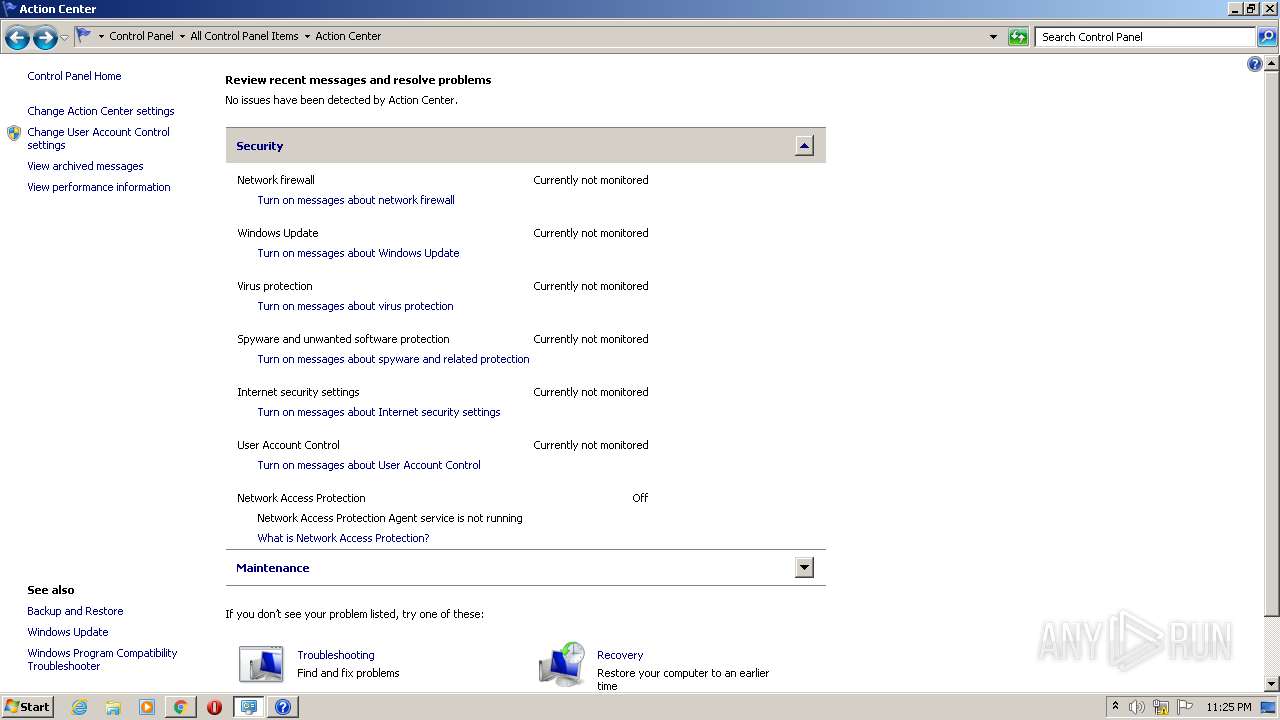
Task: Click the search magnifier icon
Action: point(1267,37)
